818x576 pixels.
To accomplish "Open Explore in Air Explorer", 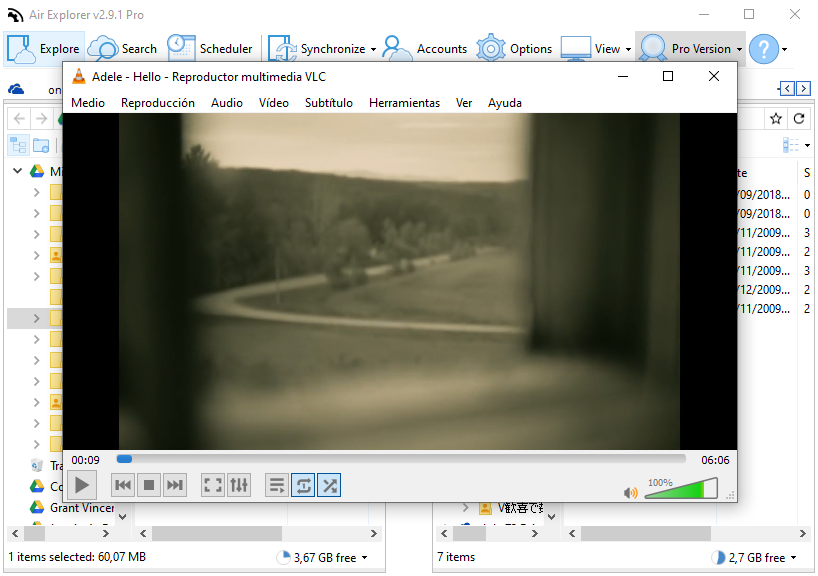I will click(44, 49).
